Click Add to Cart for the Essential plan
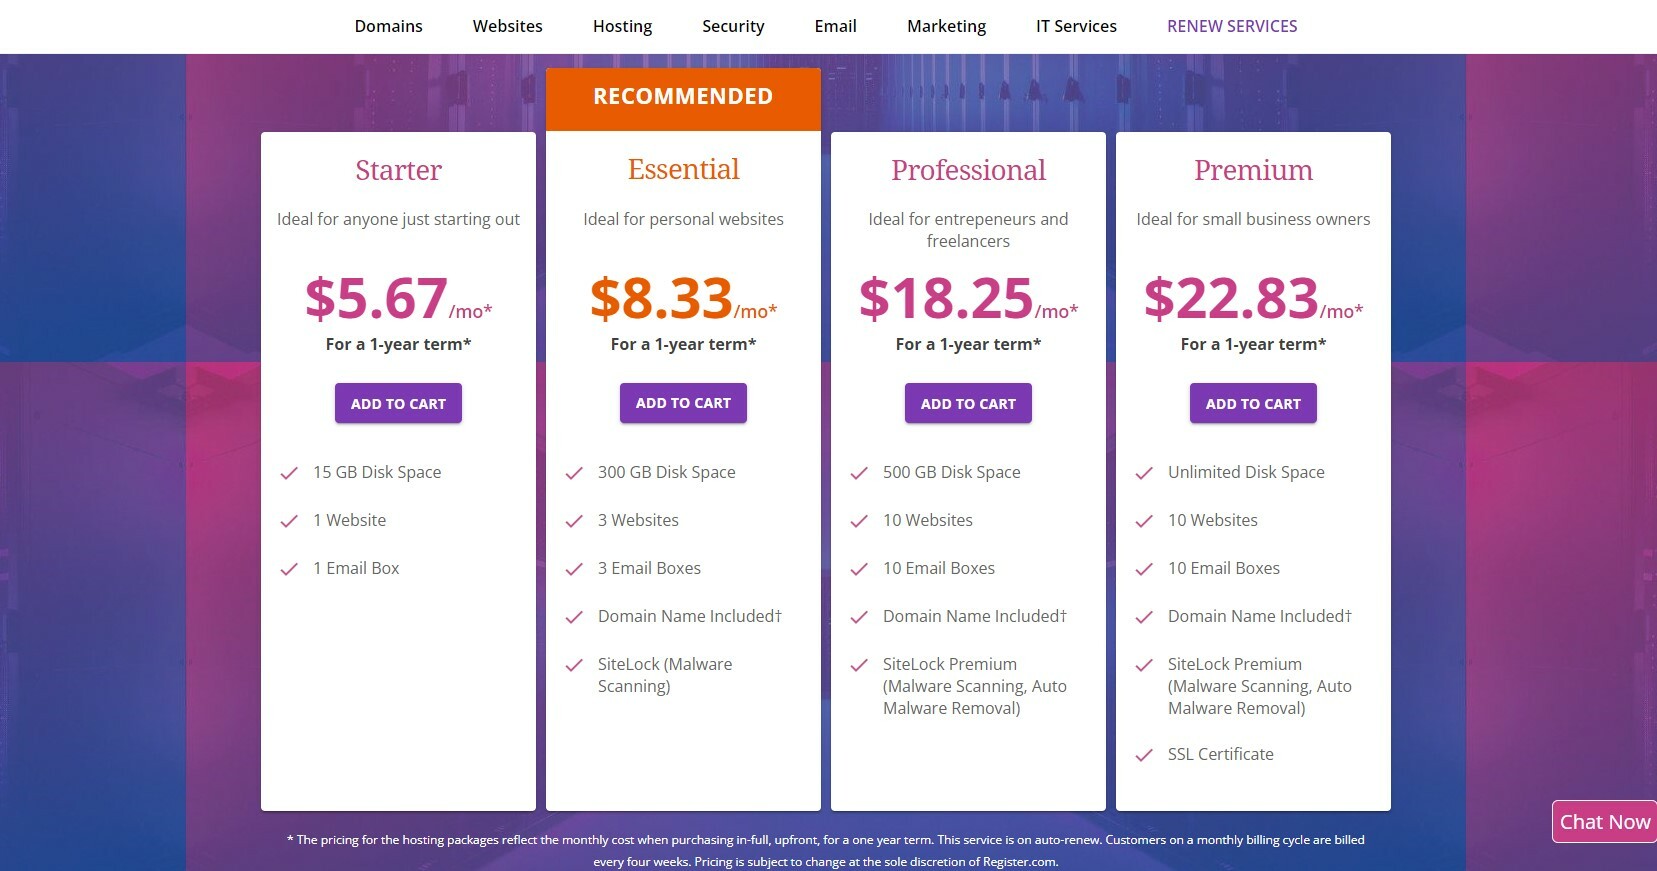 click(683, 403)
